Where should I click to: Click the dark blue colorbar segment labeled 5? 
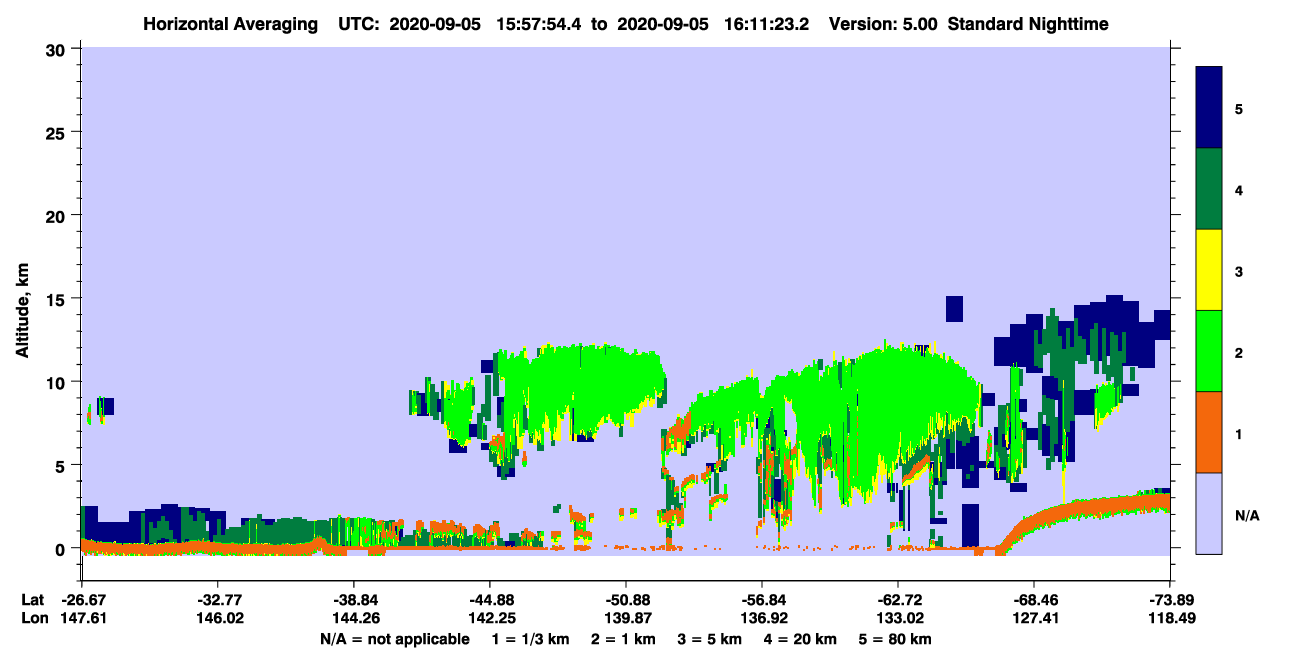(1209, 108)
